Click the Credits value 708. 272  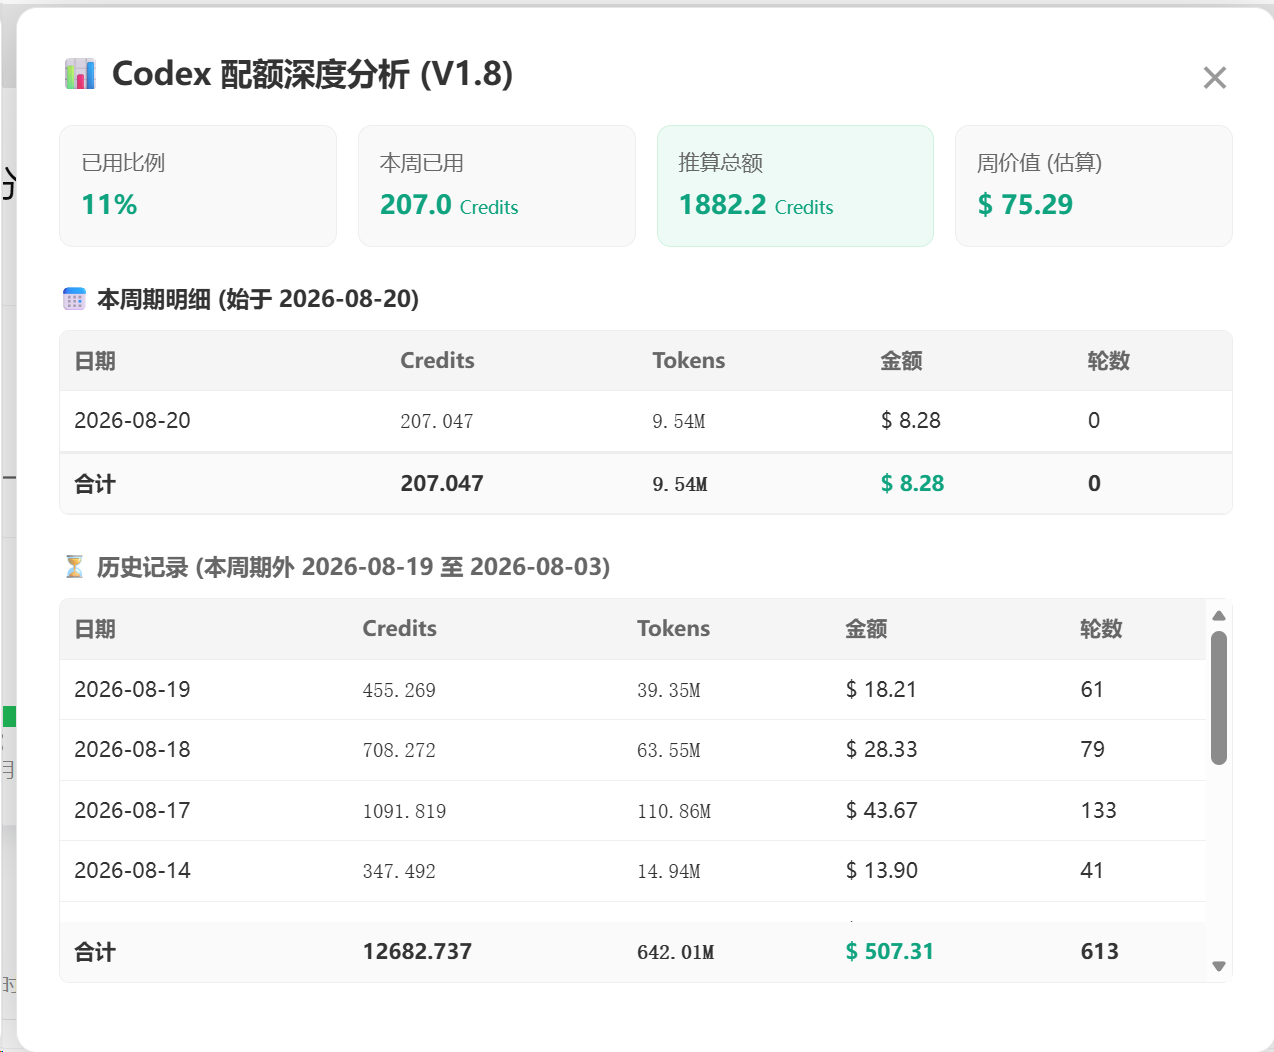click(399, 751)
